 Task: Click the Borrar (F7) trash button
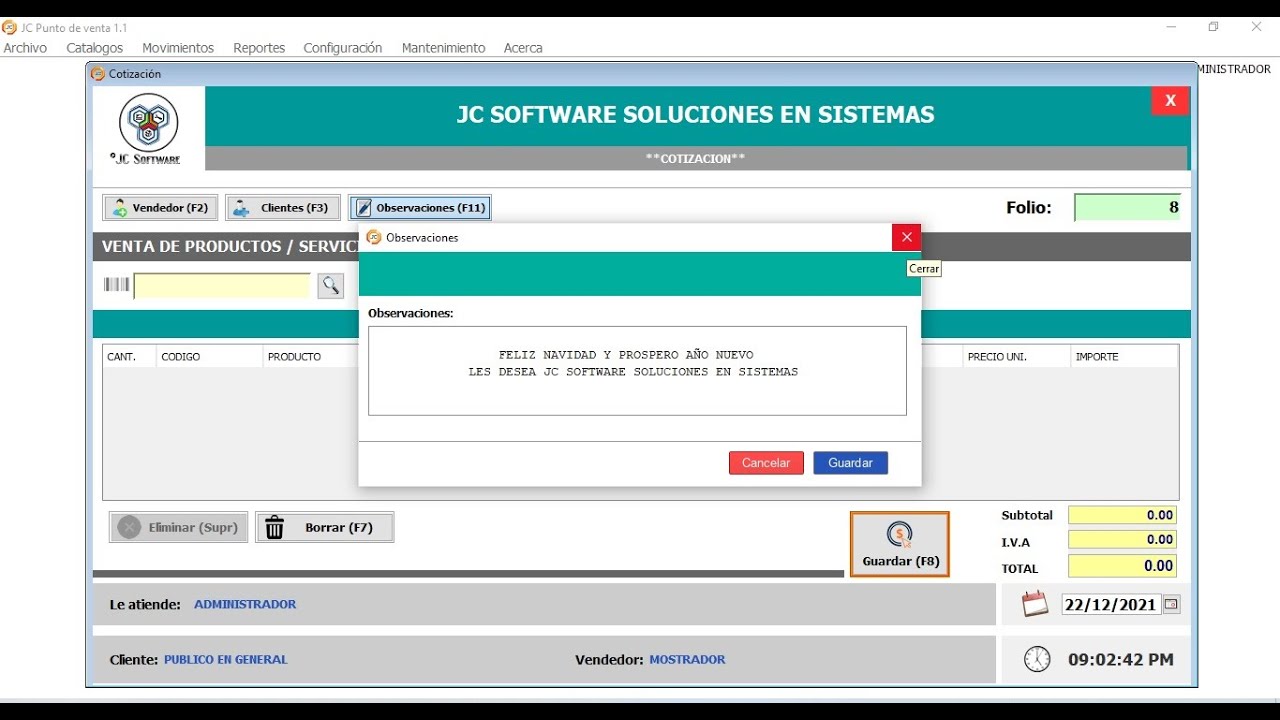tap(325, 527)
